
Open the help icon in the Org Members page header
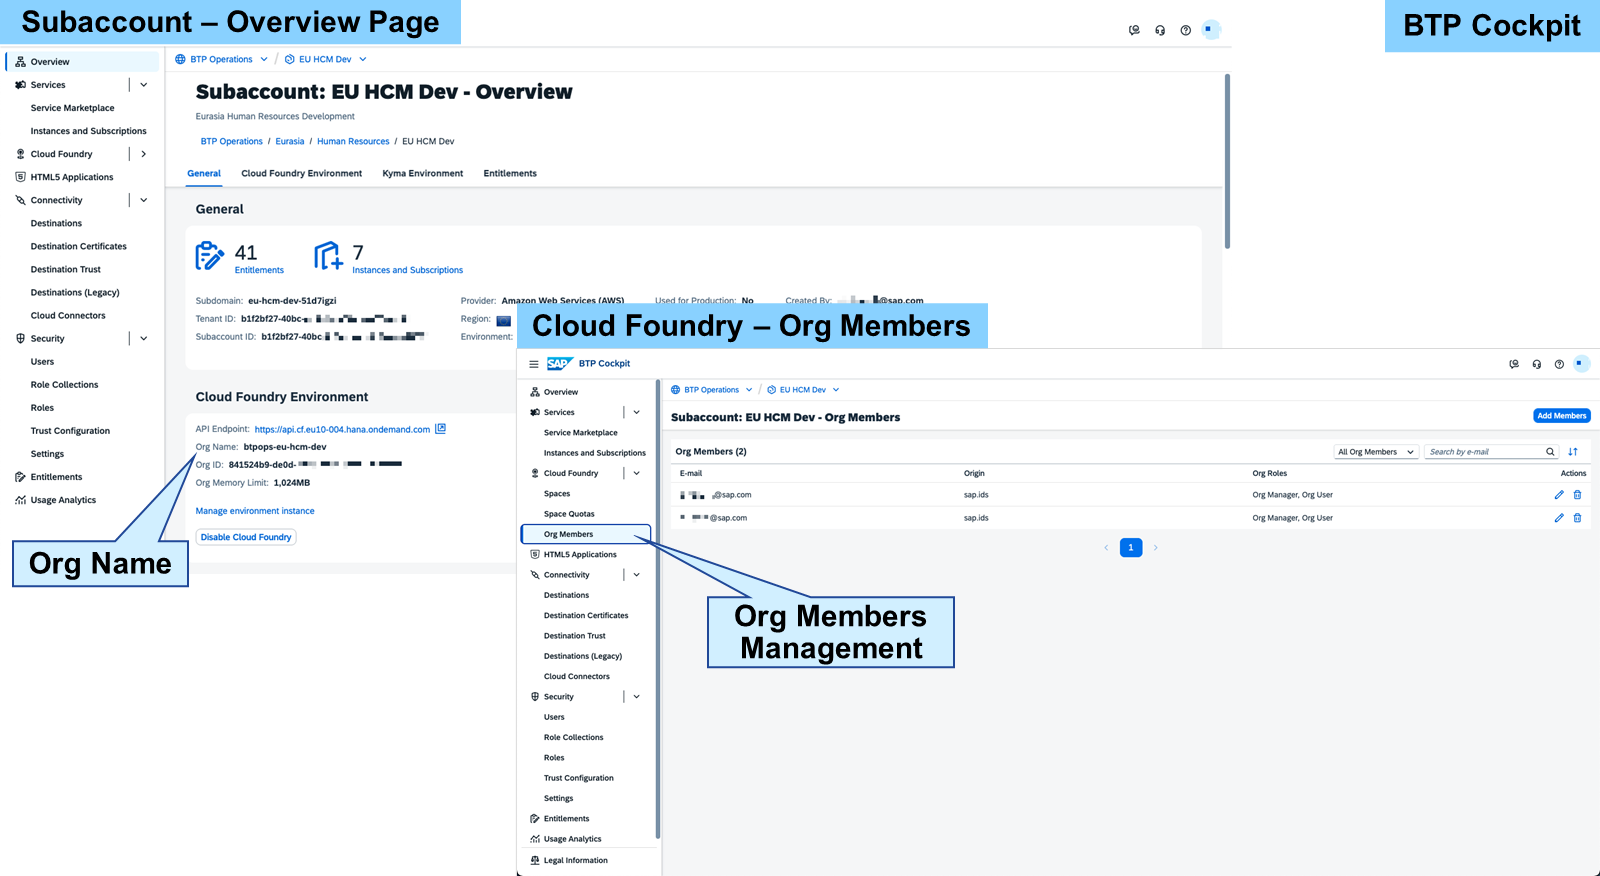[x=1559, y=364]
